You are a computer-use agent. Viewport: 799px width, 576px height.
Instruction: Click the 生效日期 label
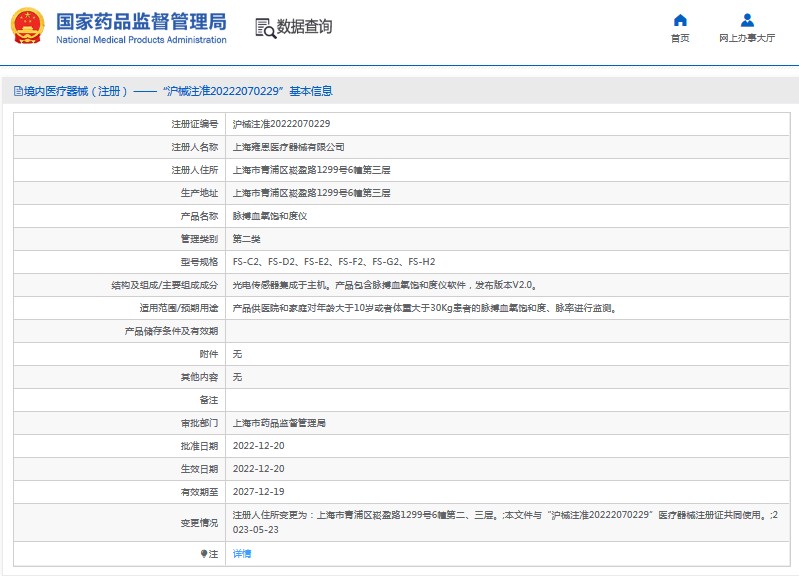[x=199, y=469]
